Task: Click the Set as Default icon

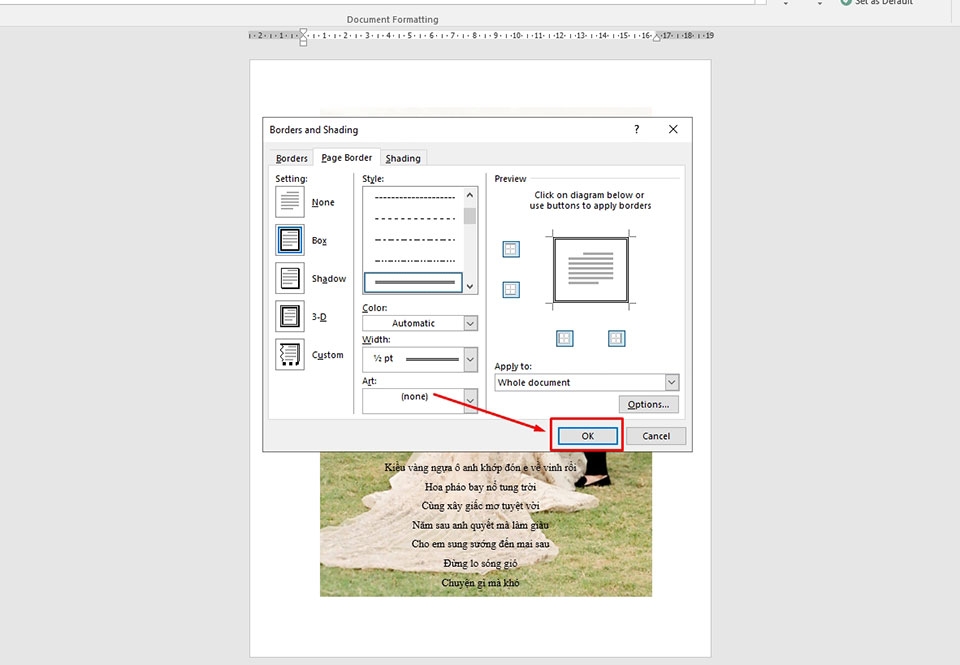Action: pyautogui.click(x=845, y=3)
